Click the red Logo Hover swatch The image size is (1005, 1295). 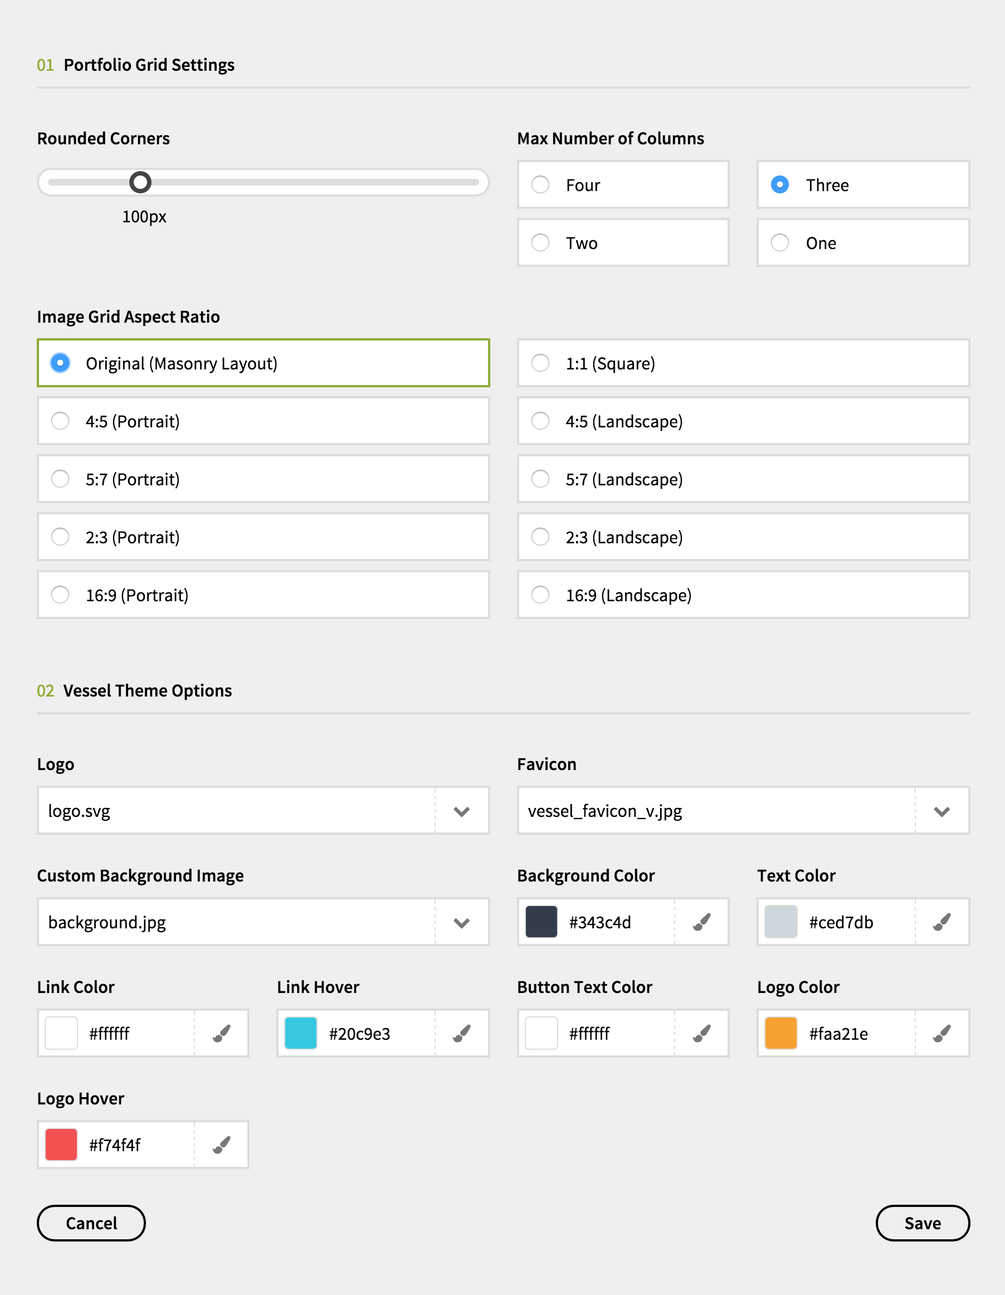click(61, 1145)
